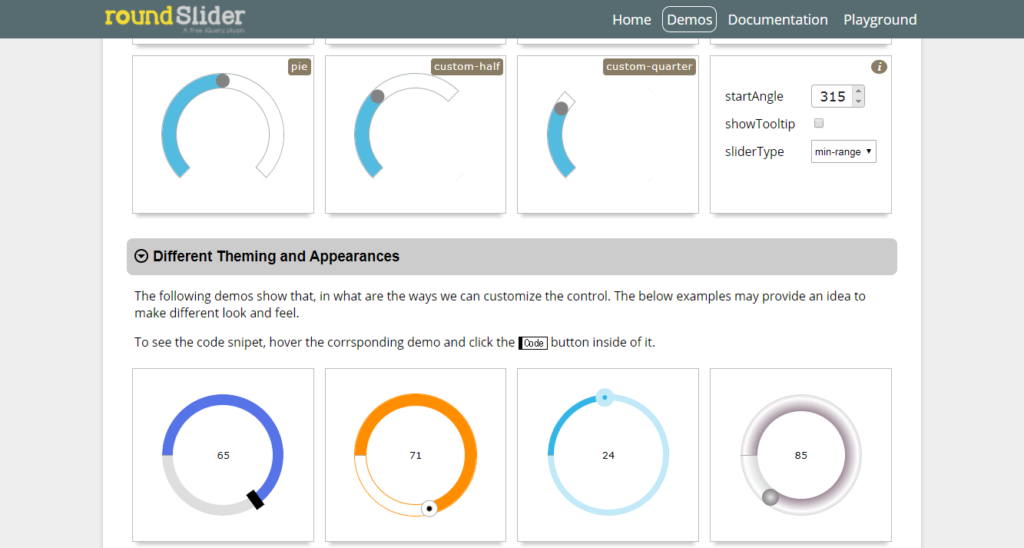Click the light blue slider handle
Image resolution: width=1024 pixels, height=548 pixels.
[x=604, y=398]
